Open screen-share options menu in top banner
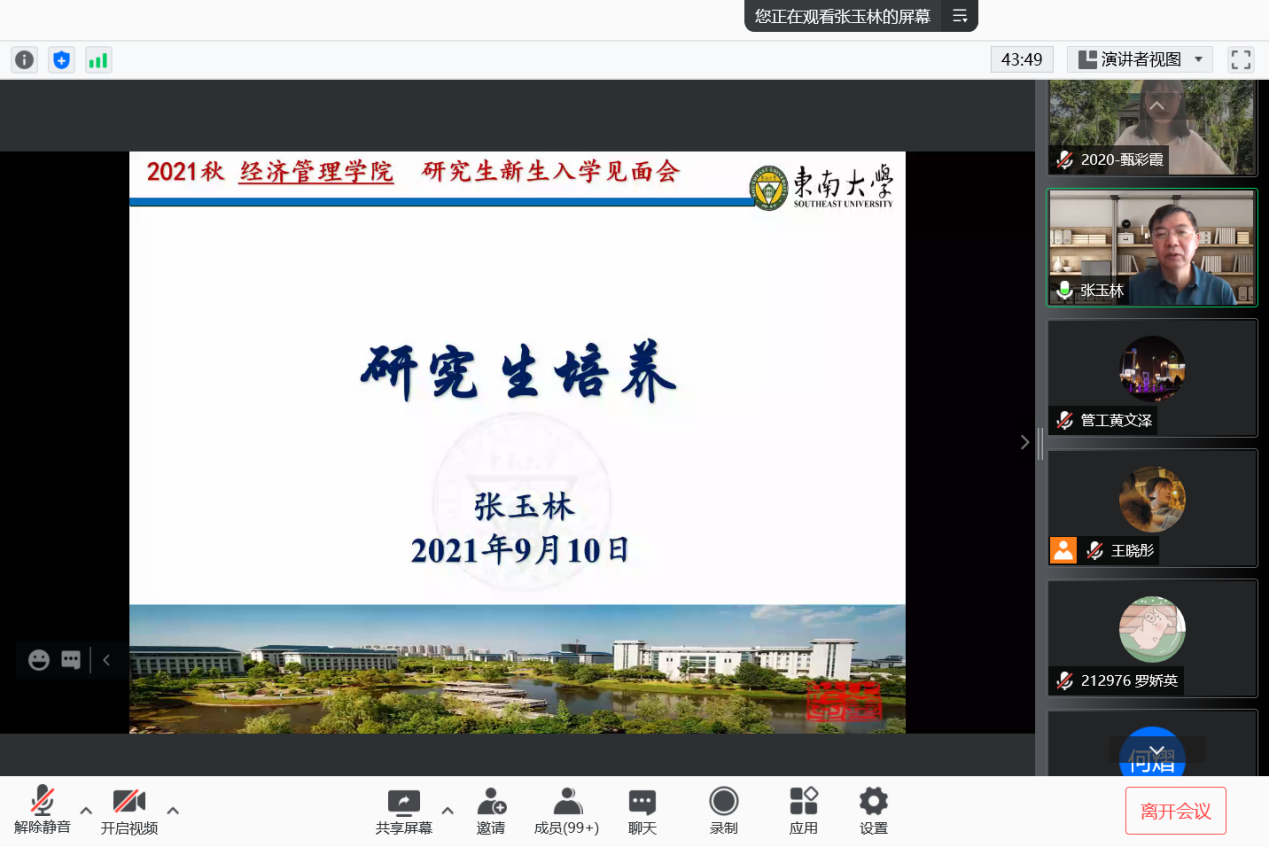Image resolution: width=1269 pixels, height=847 pixels. [960, 16]
